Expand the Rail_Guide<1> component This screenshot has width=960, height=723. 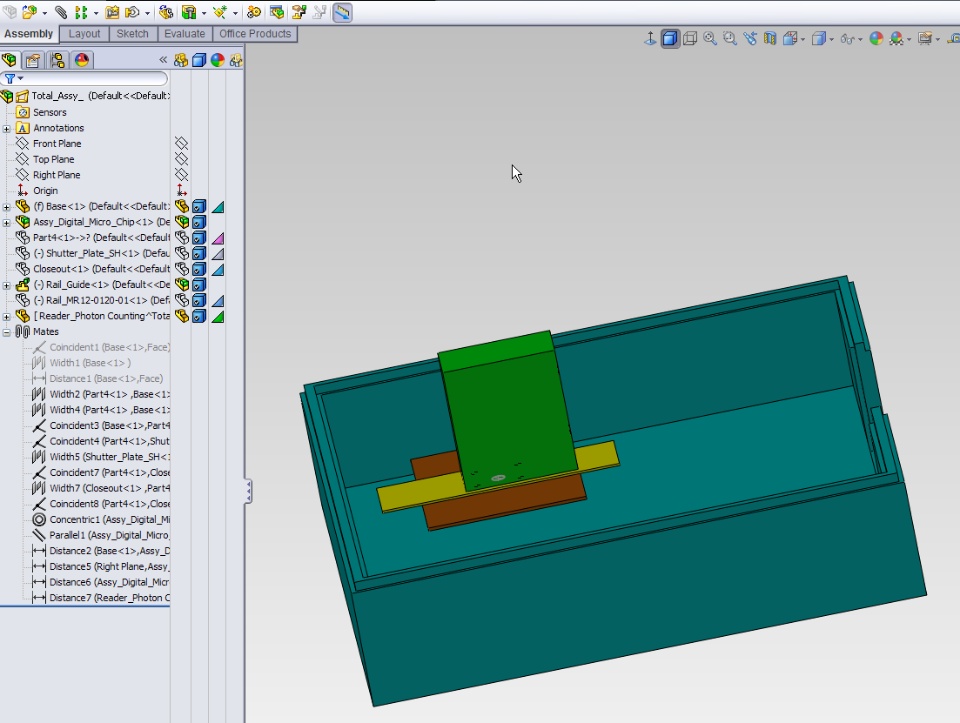7,285
